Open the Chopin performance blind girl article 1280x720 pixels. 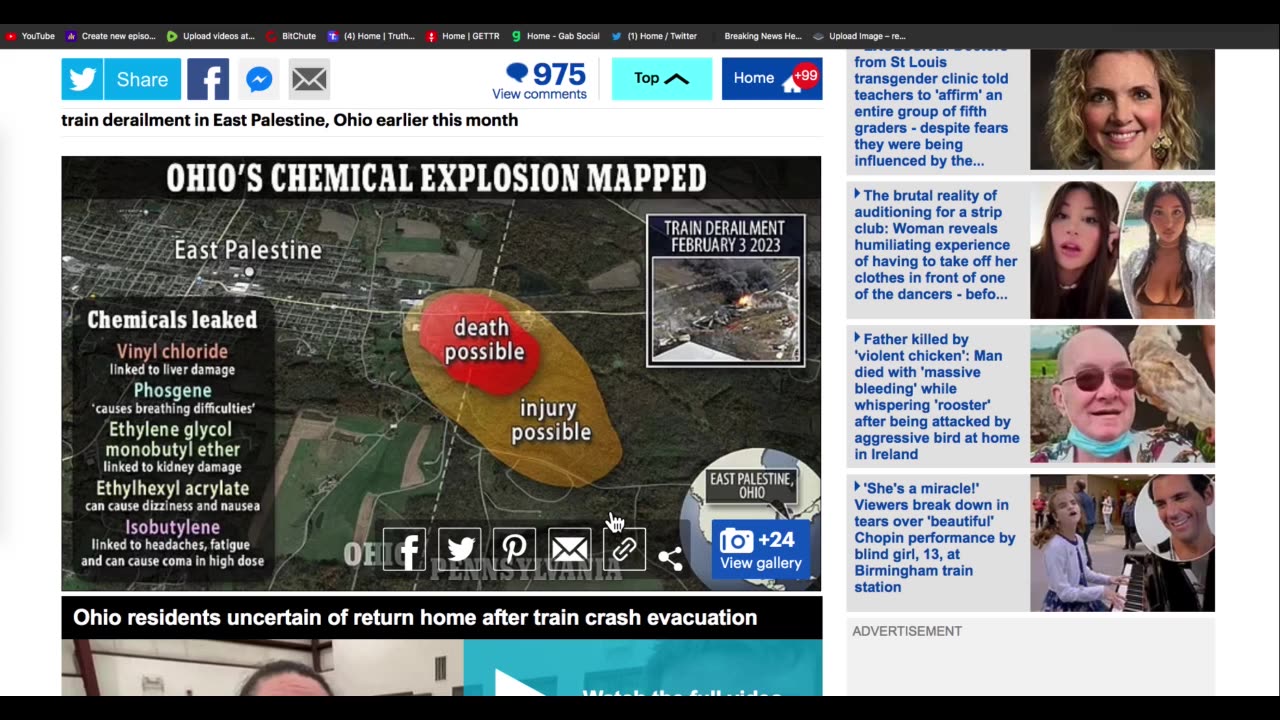(935, 538)
